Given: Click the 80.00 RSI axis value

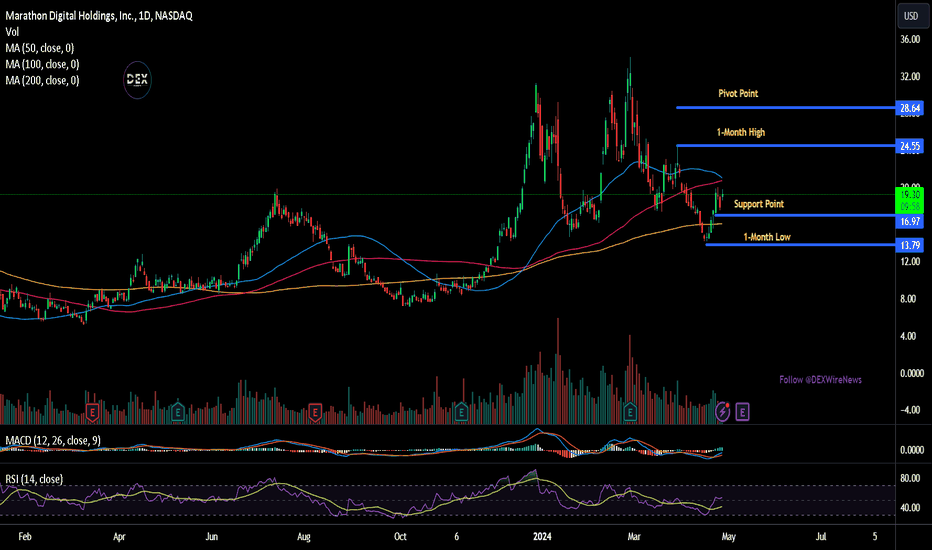Looking at the screenshot, I should [x=910, y=478].
